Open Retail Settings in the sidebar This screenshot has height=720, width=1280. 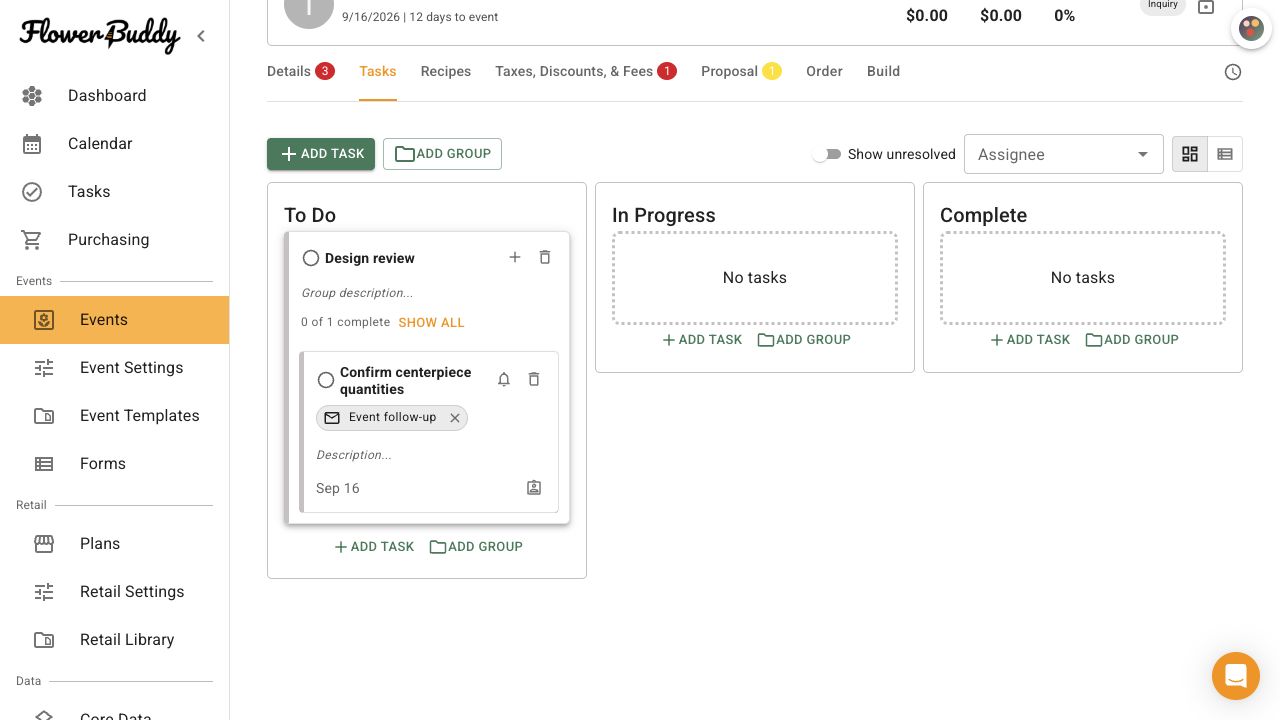114,592
